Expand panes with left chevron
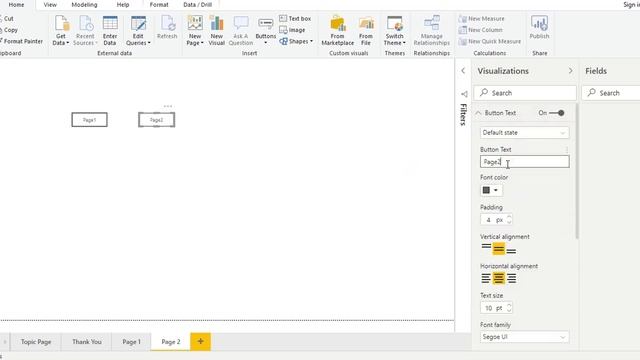This screenshot has height=360, width=640. click(x=463, y=71)
